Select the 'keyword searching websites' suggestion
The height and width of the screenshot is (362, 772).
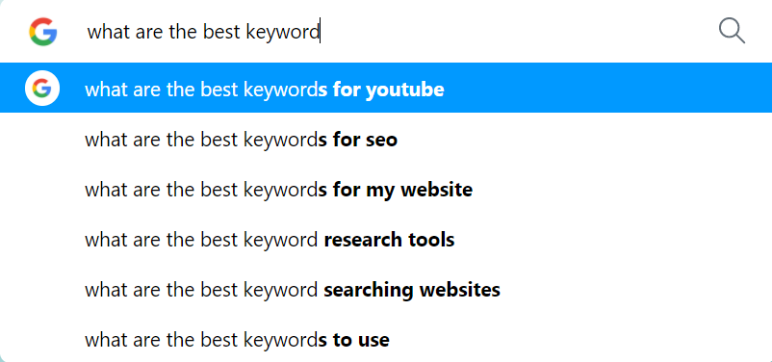click(x=386, y=290)
